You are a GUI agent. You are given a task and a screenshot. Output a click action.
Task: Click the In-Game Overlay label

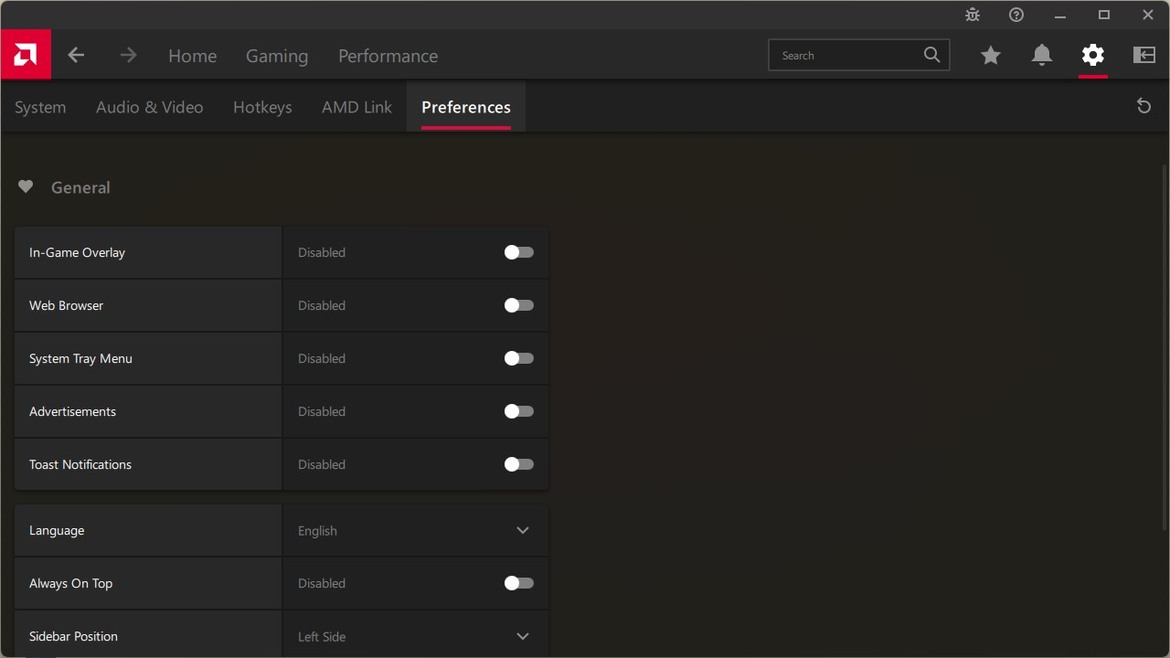point(77,252)
